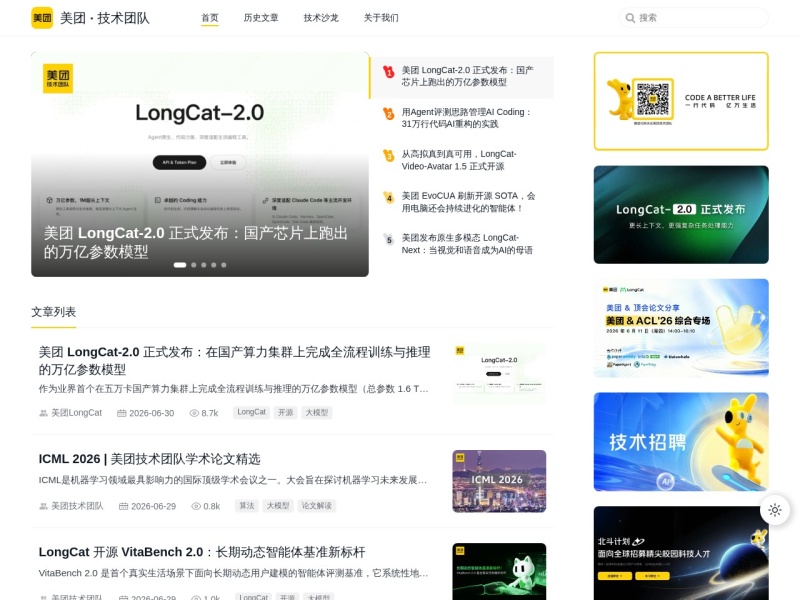Open ICML 2026 article thumbnail
The width and height of the screenshot is (800, 600).
click(x=499, y=481)
